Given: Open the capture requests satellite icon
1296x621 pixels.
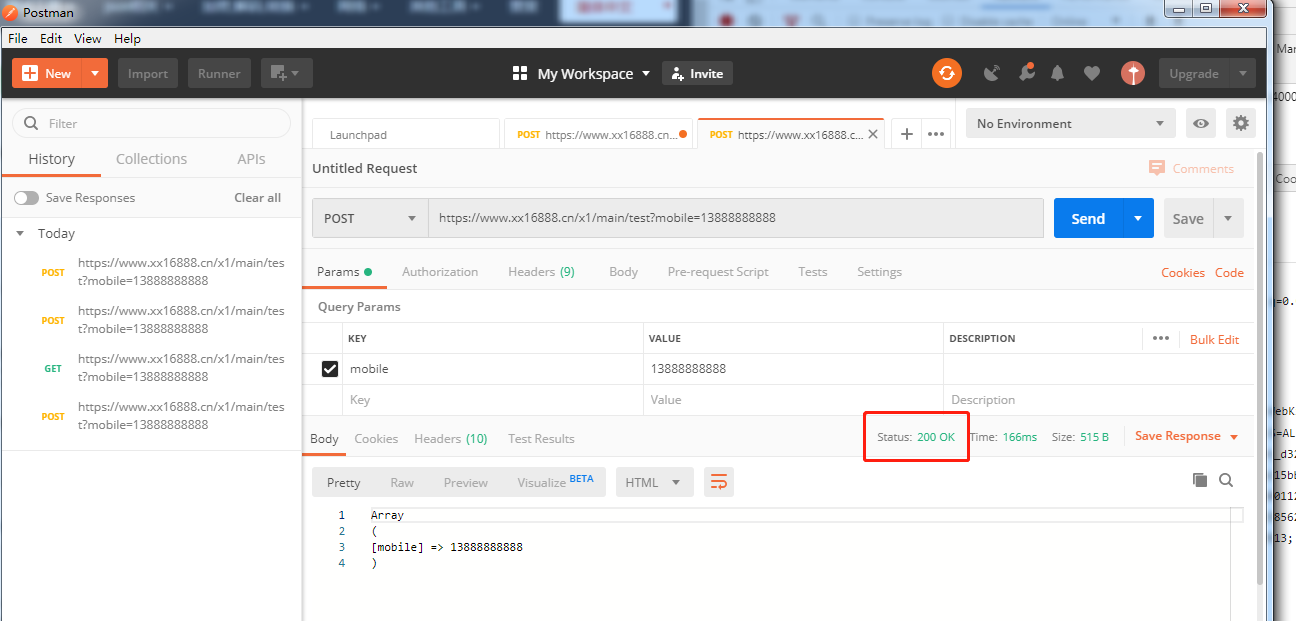Looking at the screenshot, I should [x=992, y=73].
